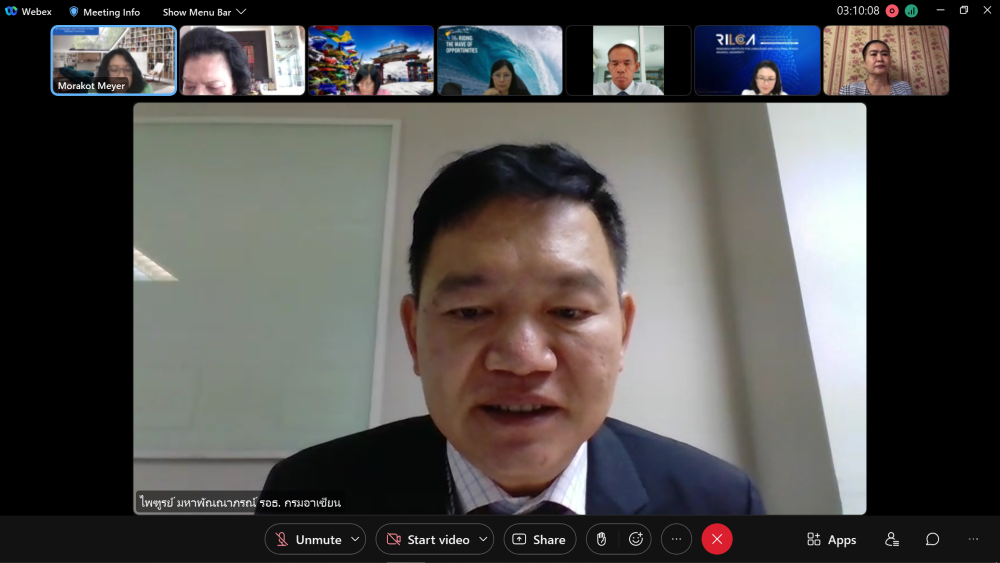Open panel options ellipsis at far right
1000x563 pixels.
point(973,539)
